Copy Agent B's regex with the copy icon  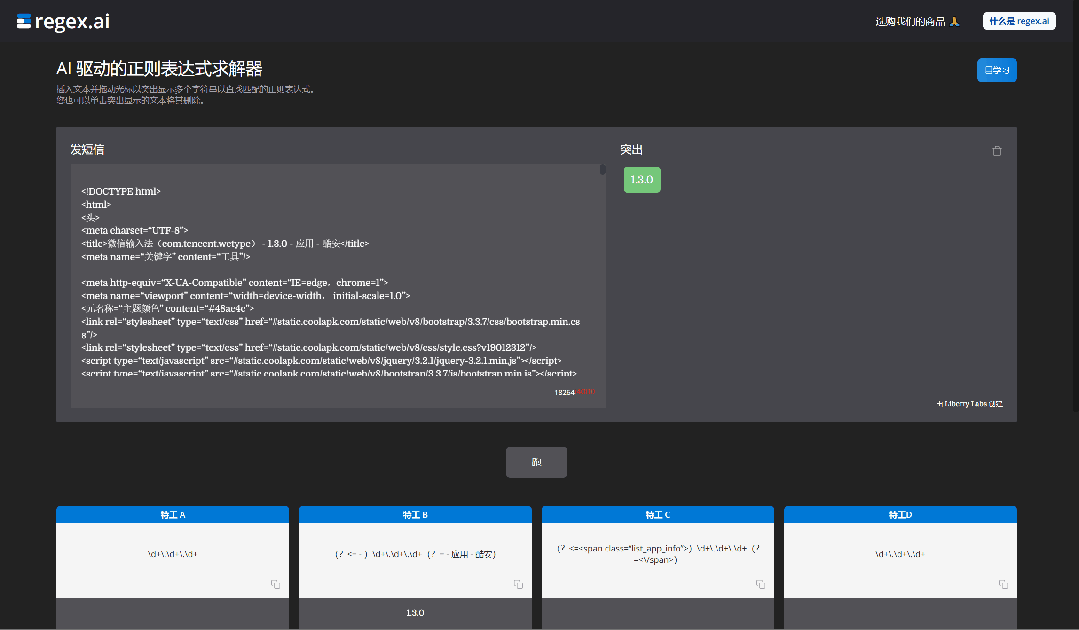[518, 584]
